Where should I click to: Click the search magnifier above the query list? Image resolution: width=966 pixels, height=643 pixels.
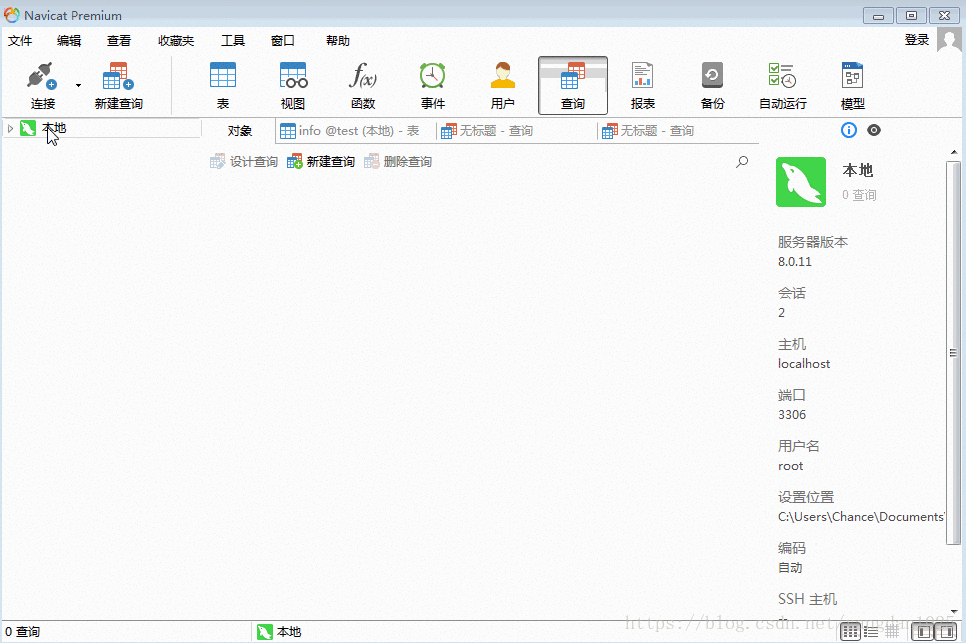742,160
